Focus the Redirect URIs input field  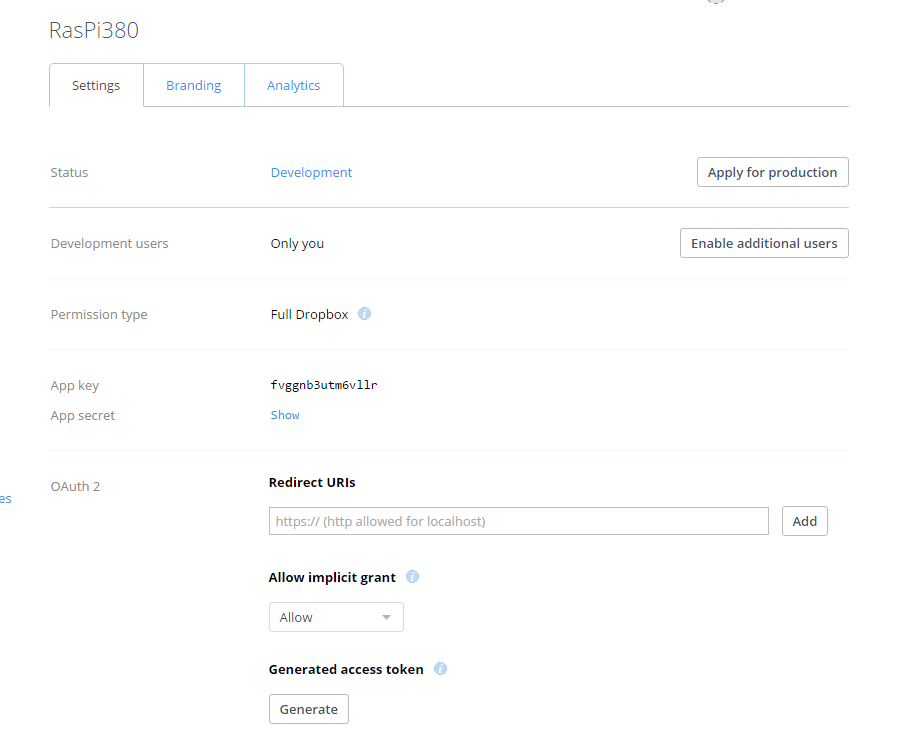[x=518, y=521]
